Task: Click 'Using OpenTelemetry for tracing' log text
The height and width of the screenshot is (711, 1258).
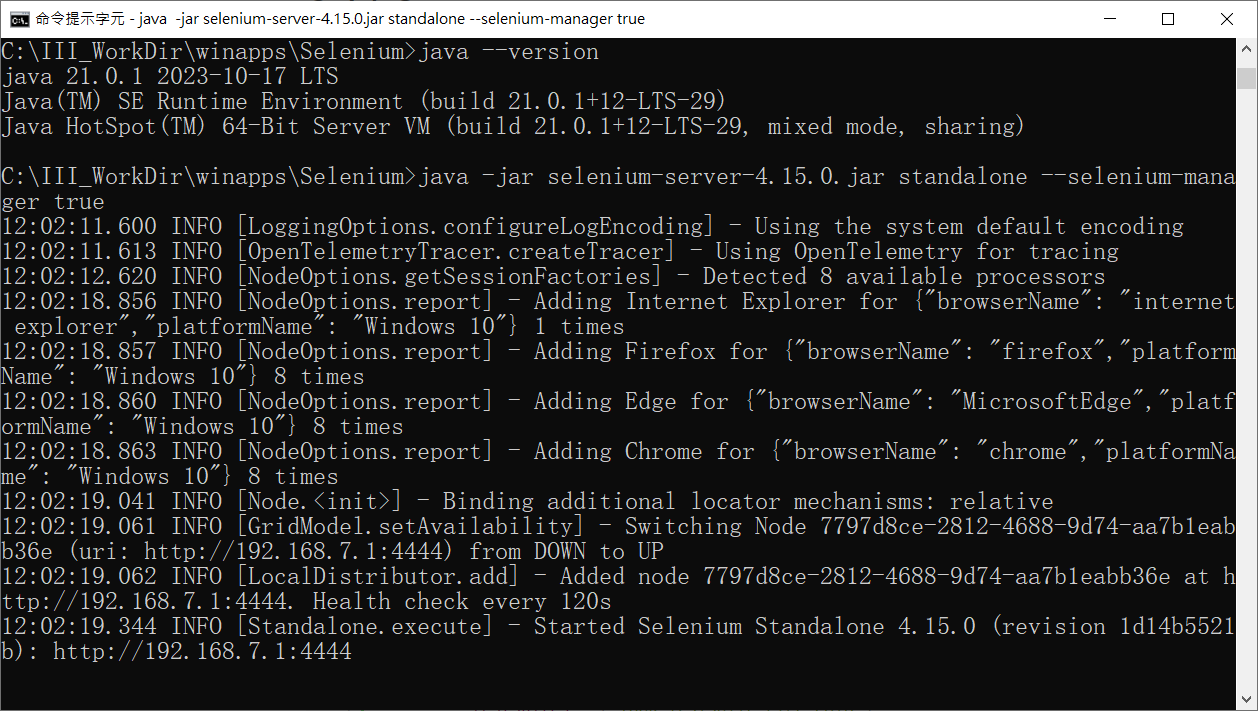Action: pyautogui.click(x=917, y=251)
